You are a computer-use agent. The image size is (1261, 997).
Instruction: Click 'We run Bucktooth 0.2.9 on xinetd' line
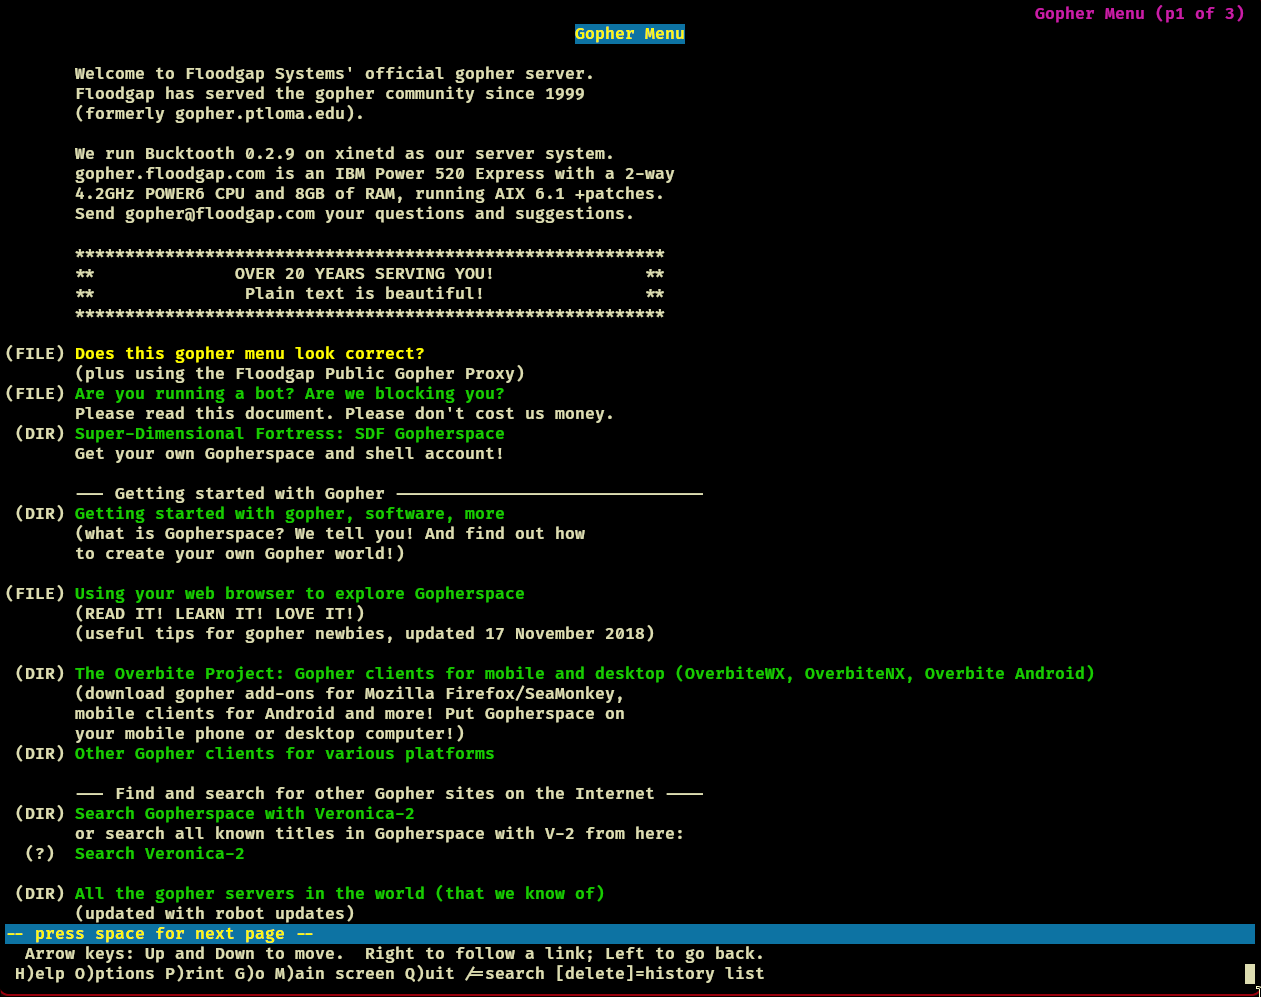tap(345, 154)
